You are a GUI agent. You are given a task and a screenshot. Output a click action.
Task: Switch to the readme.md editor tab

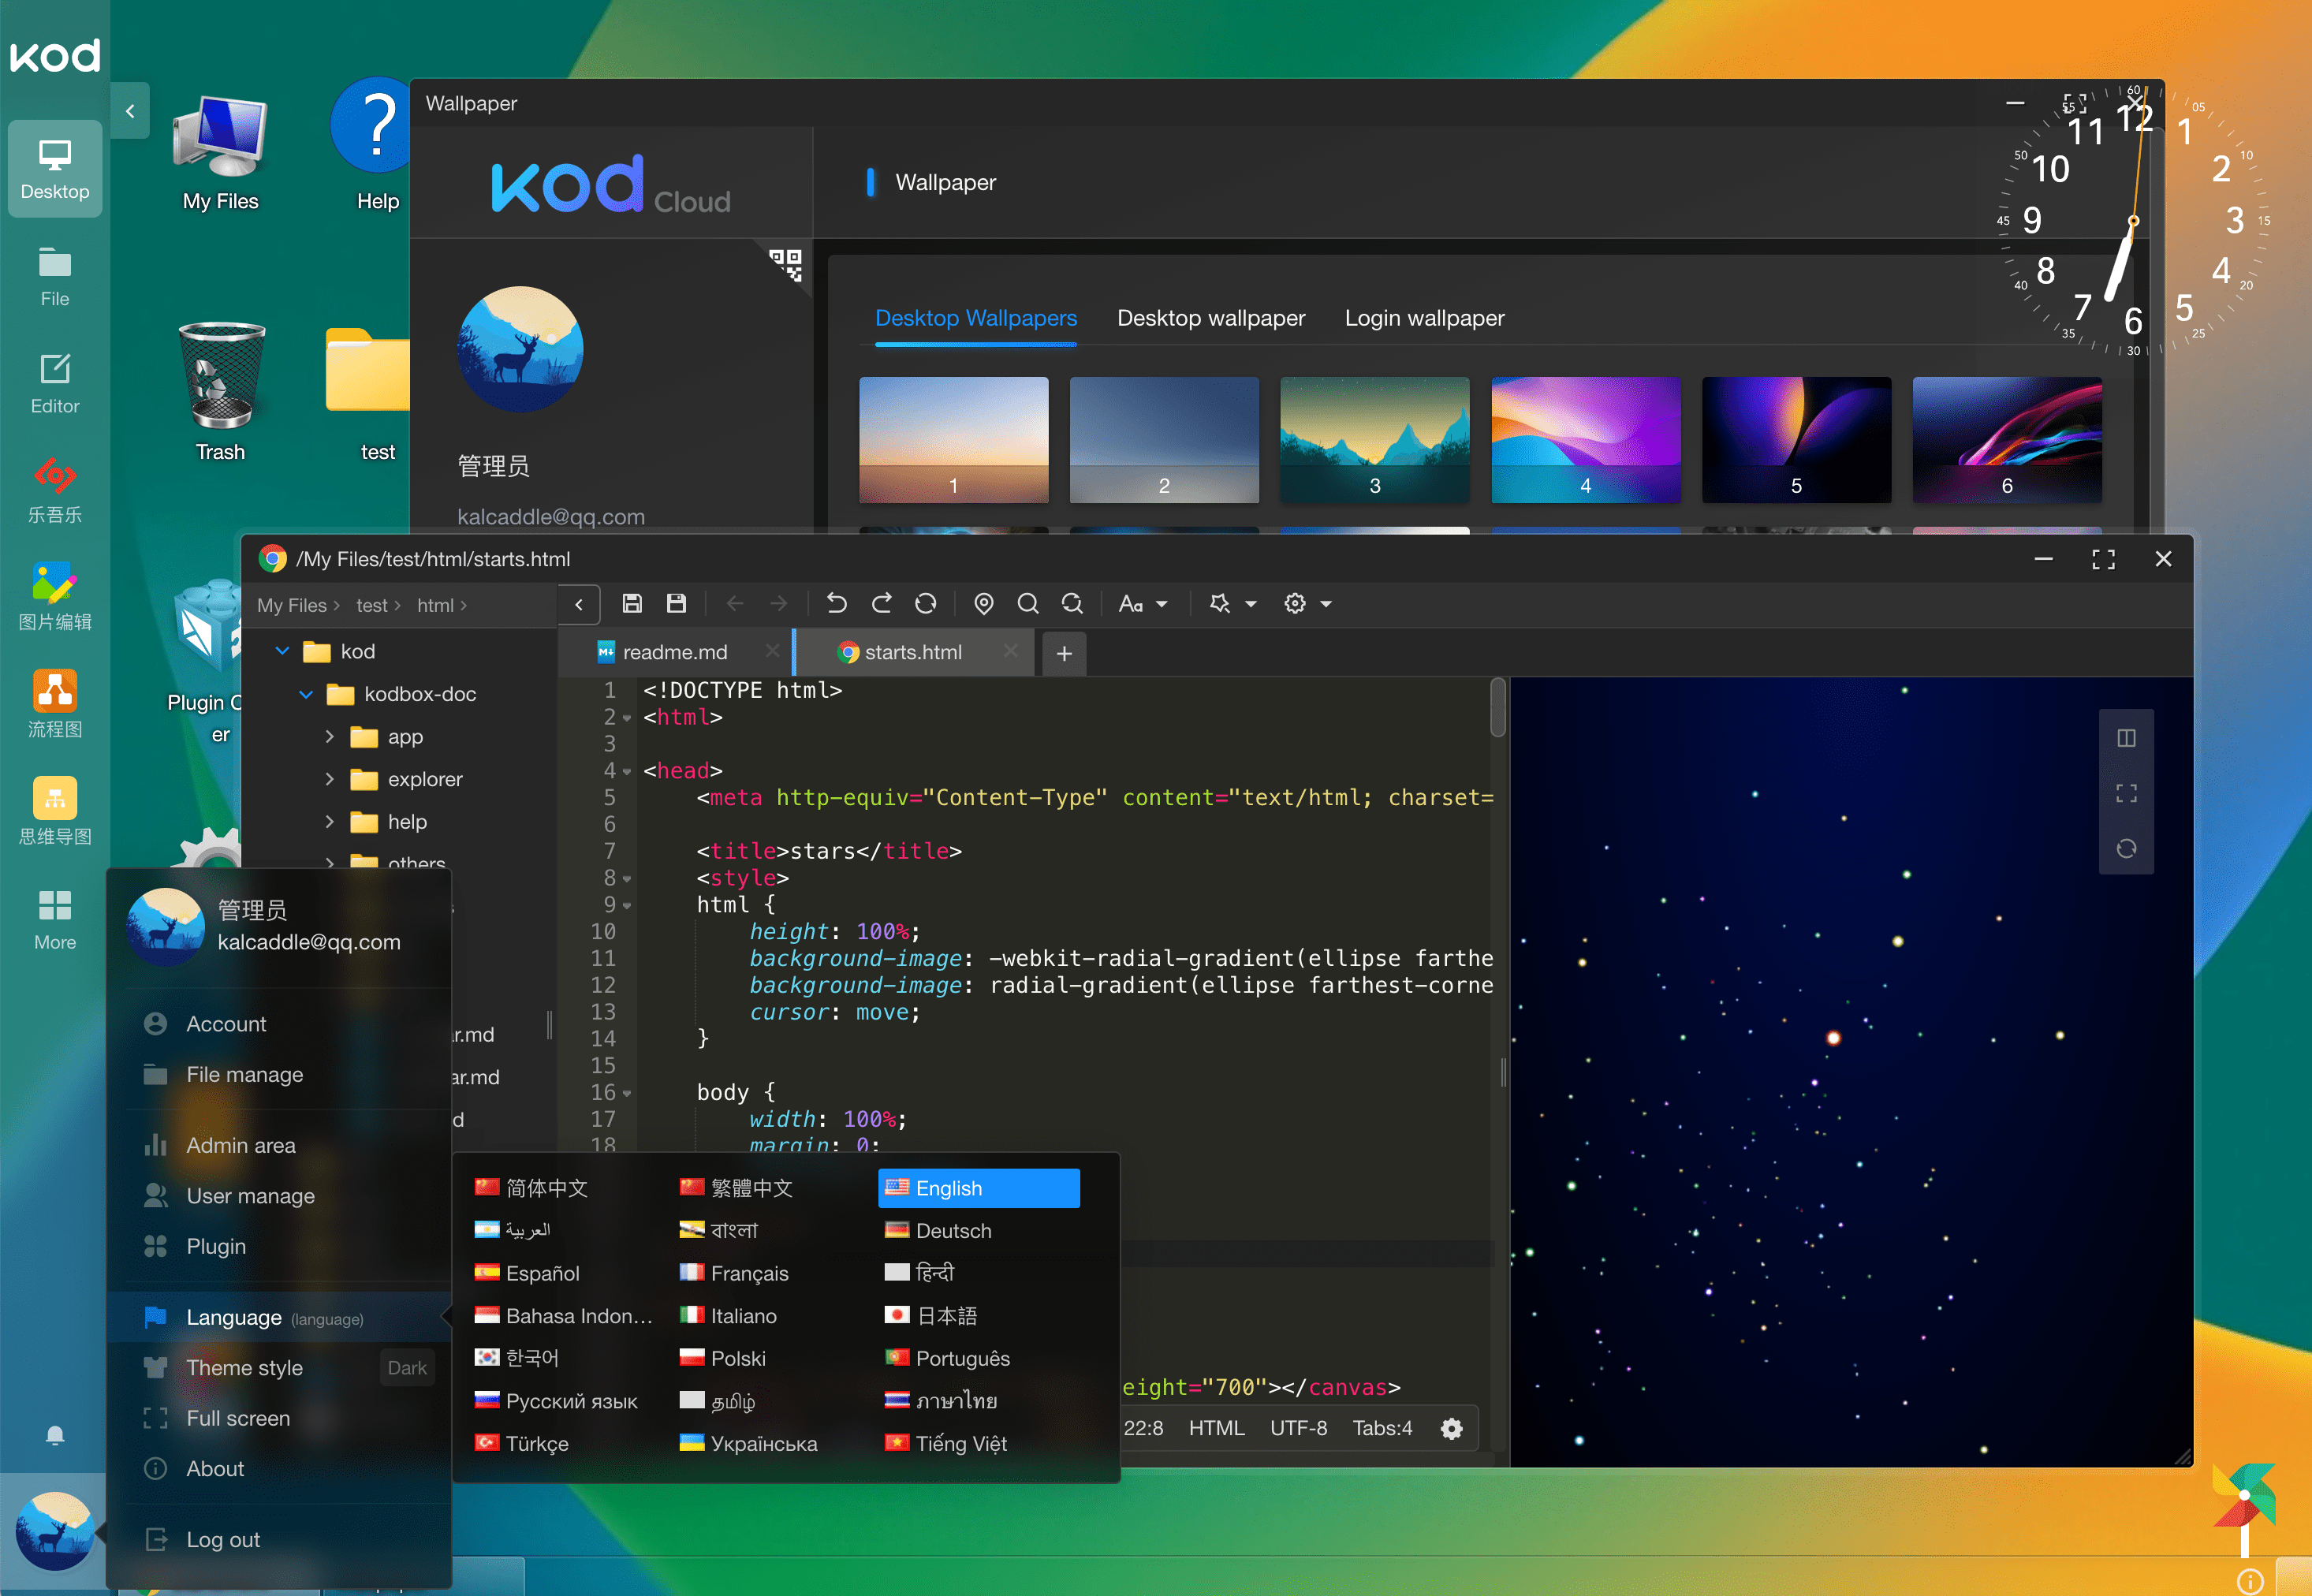[674, 651]
